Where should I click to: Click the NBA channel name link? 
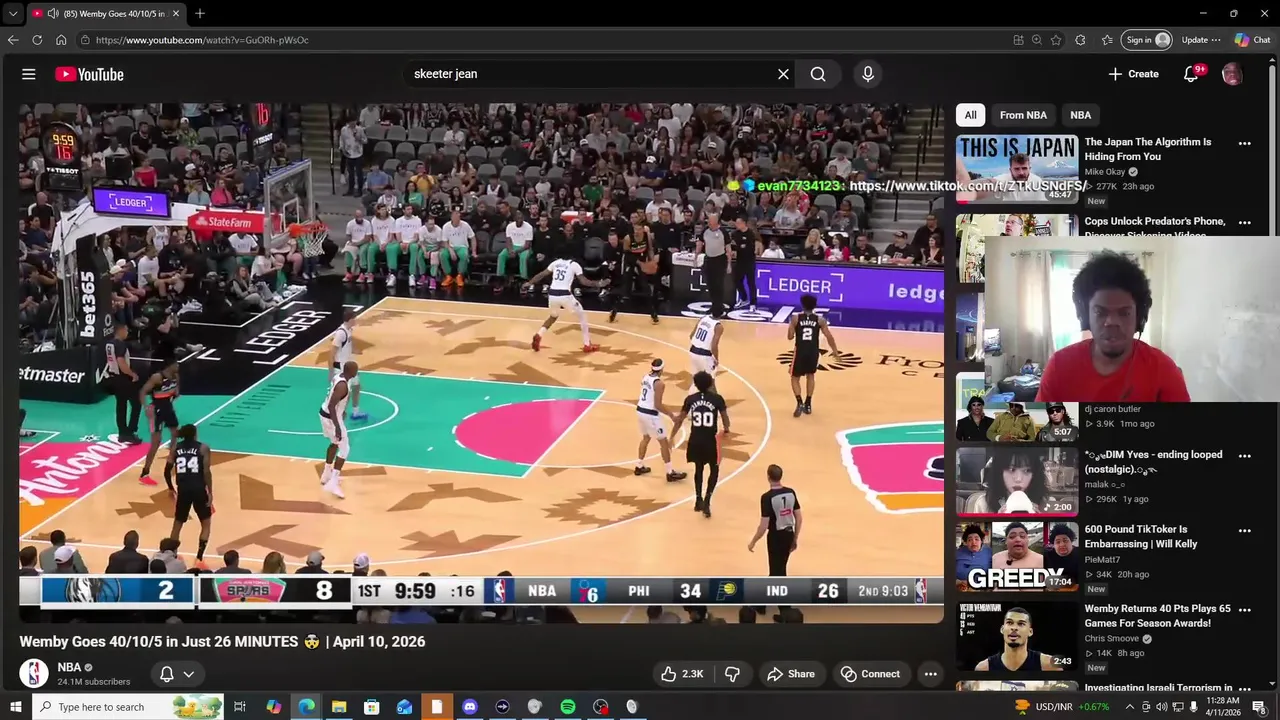click(x=69, y=667)
